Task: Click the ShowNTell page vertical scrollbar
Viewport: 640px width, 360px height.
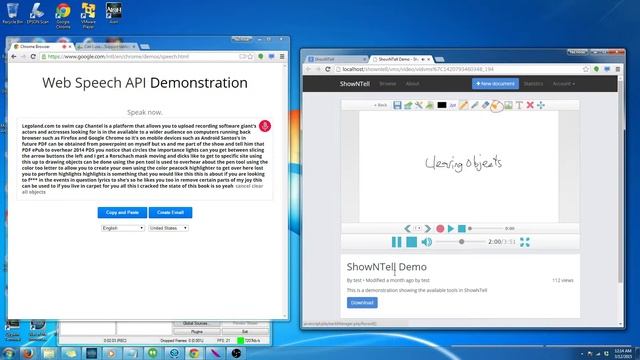Action: pyautogui.click(x=620, y=182)
